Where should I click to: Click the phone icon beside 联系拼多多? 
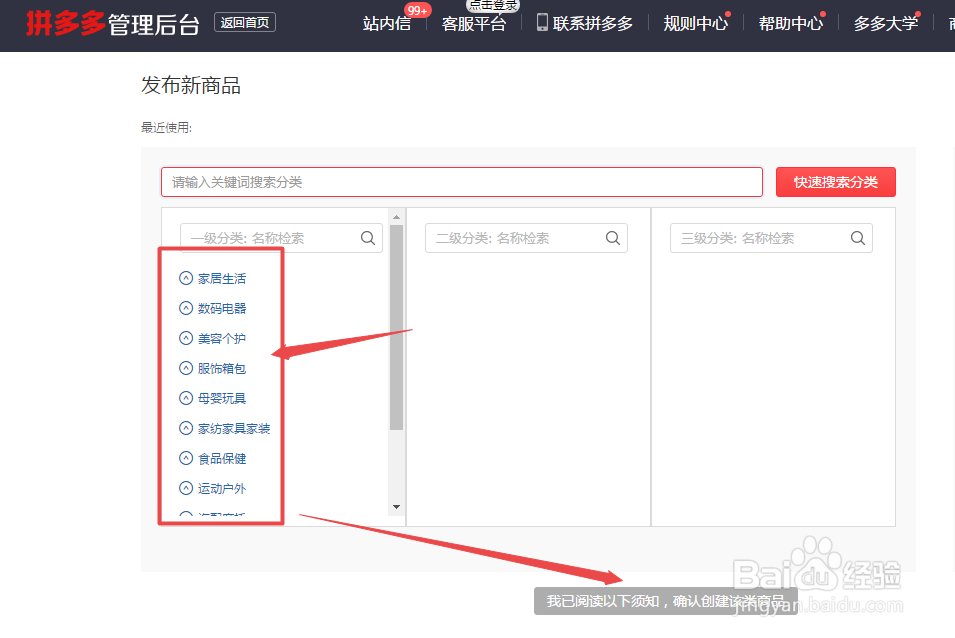click(x=542, y=23)
